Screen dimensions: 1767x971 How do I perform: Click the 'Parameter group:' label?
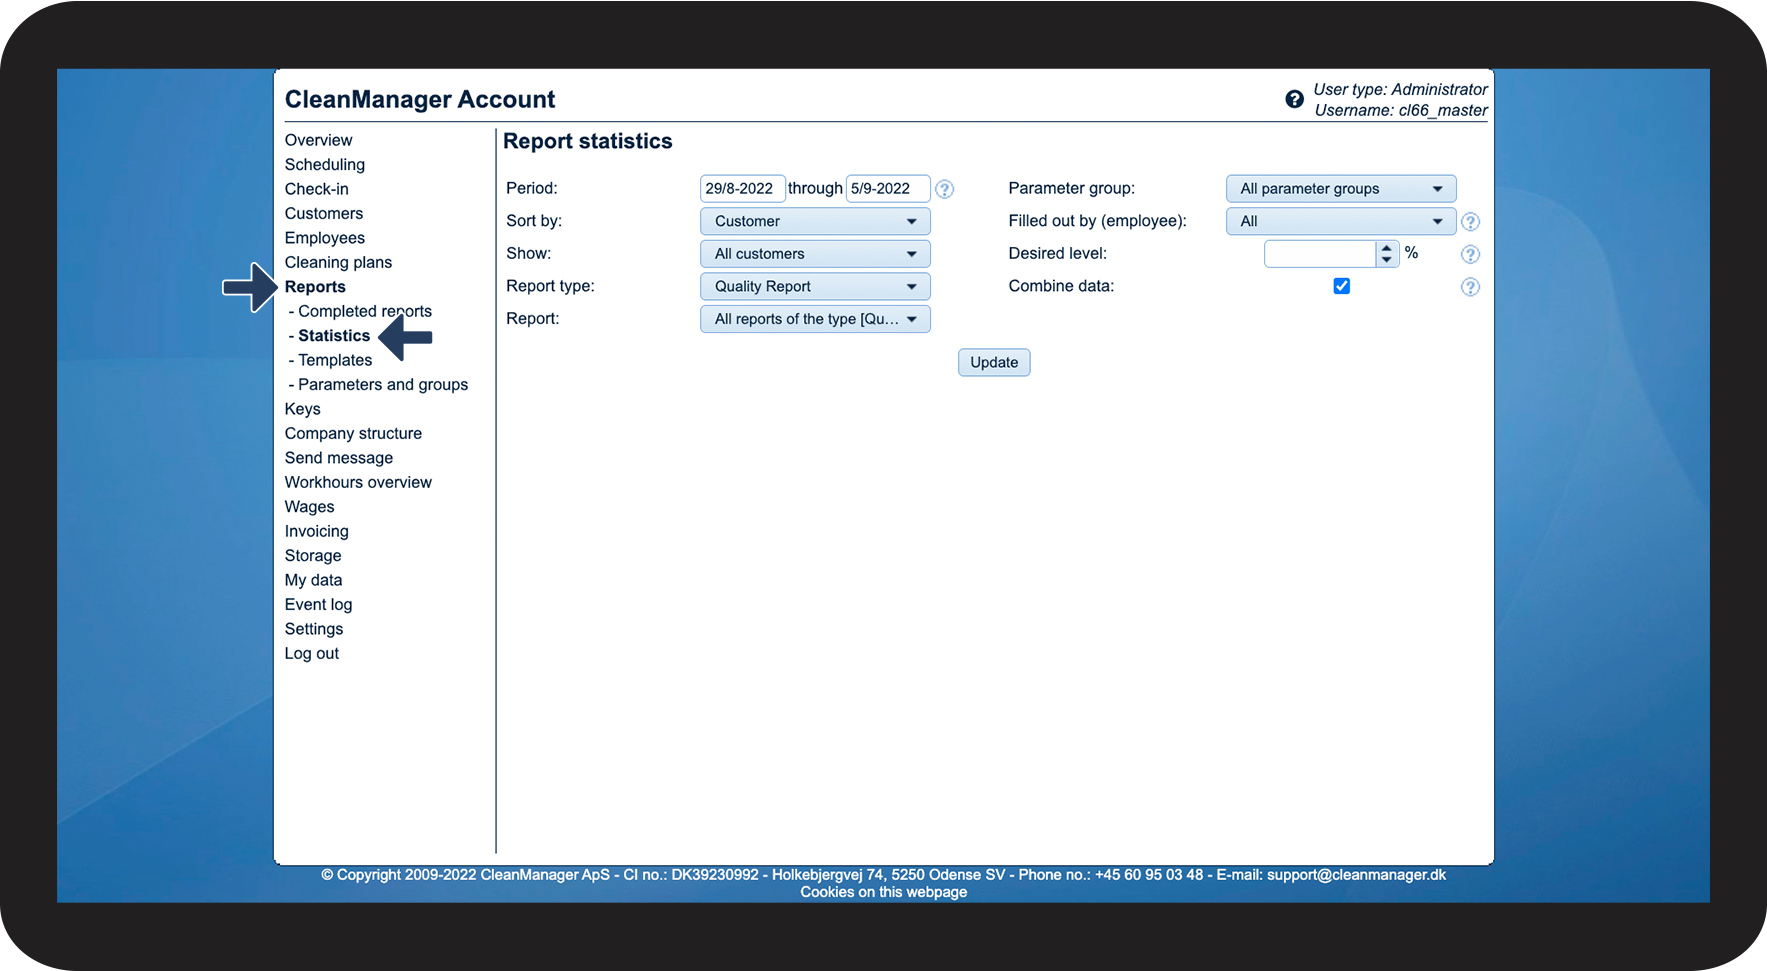[1072, 188]
